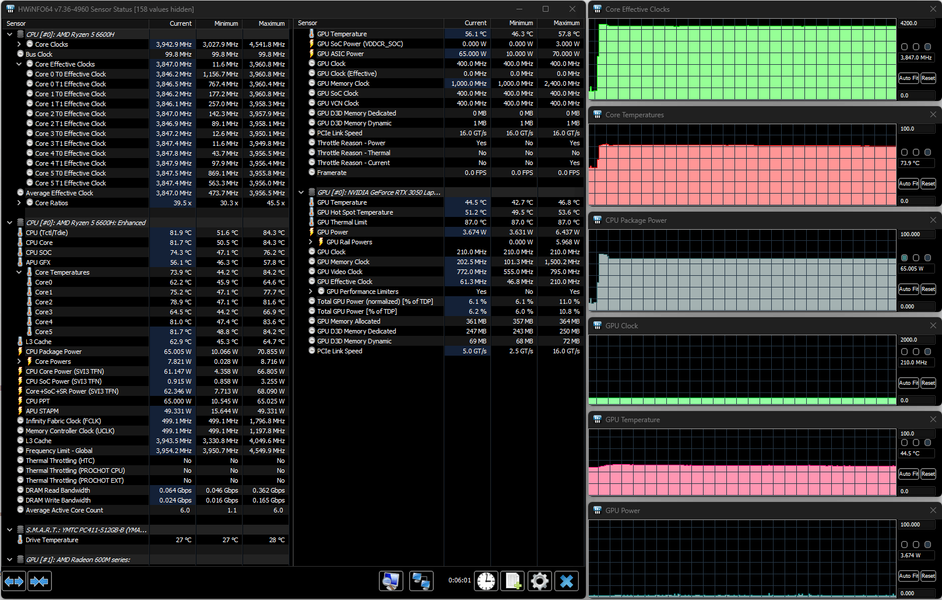The image size is (942, 600).
Task: Select first radio button in Core Temperatures graph
Action: coord(904,152)
